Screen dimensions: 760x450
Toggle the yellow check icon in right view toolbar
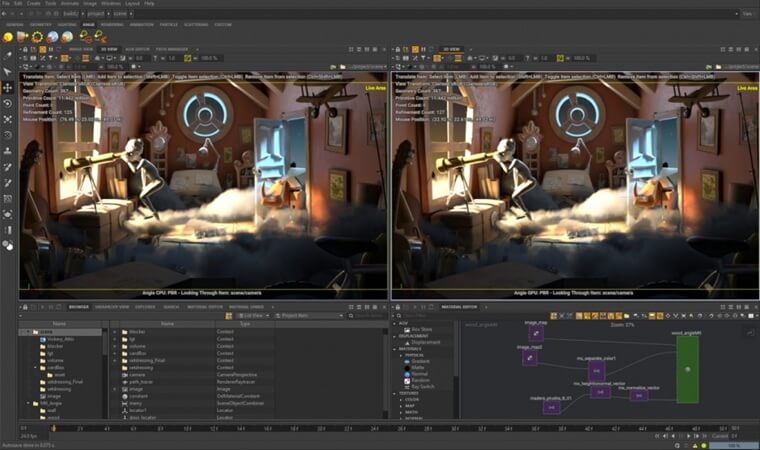point(560,58)
